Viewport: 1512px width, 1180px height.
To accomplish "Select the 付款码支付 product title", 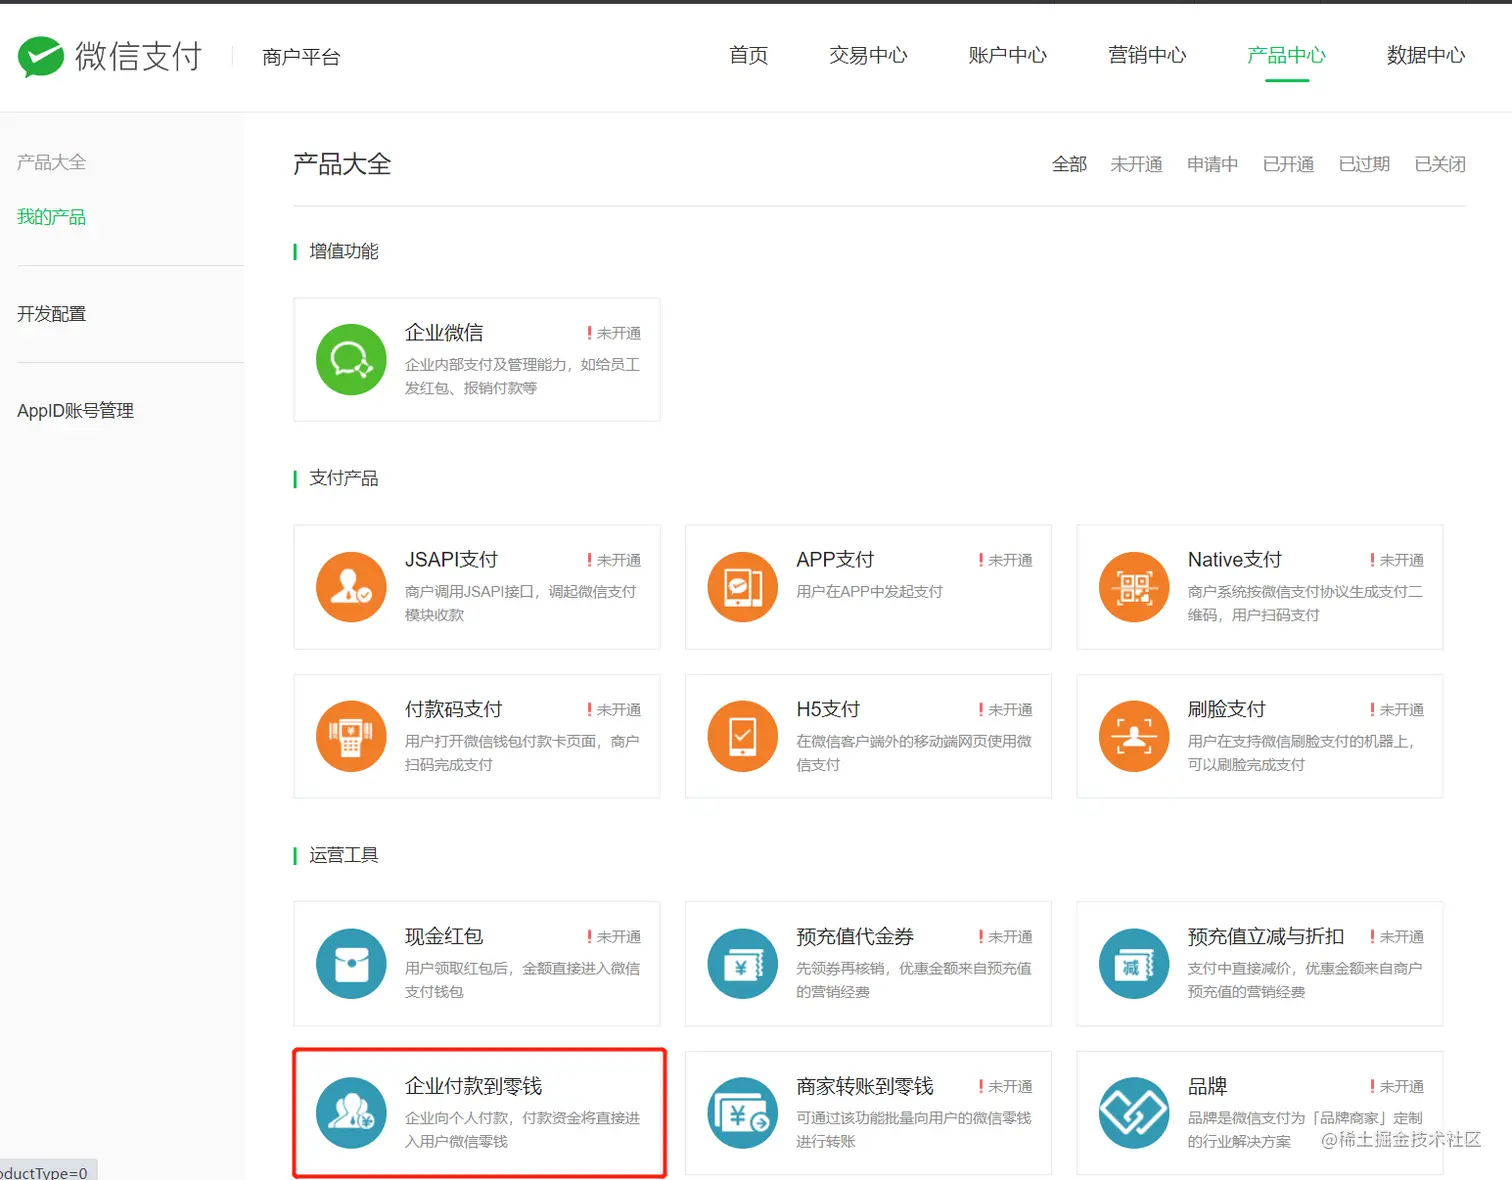I will click(x=454, y=709).
